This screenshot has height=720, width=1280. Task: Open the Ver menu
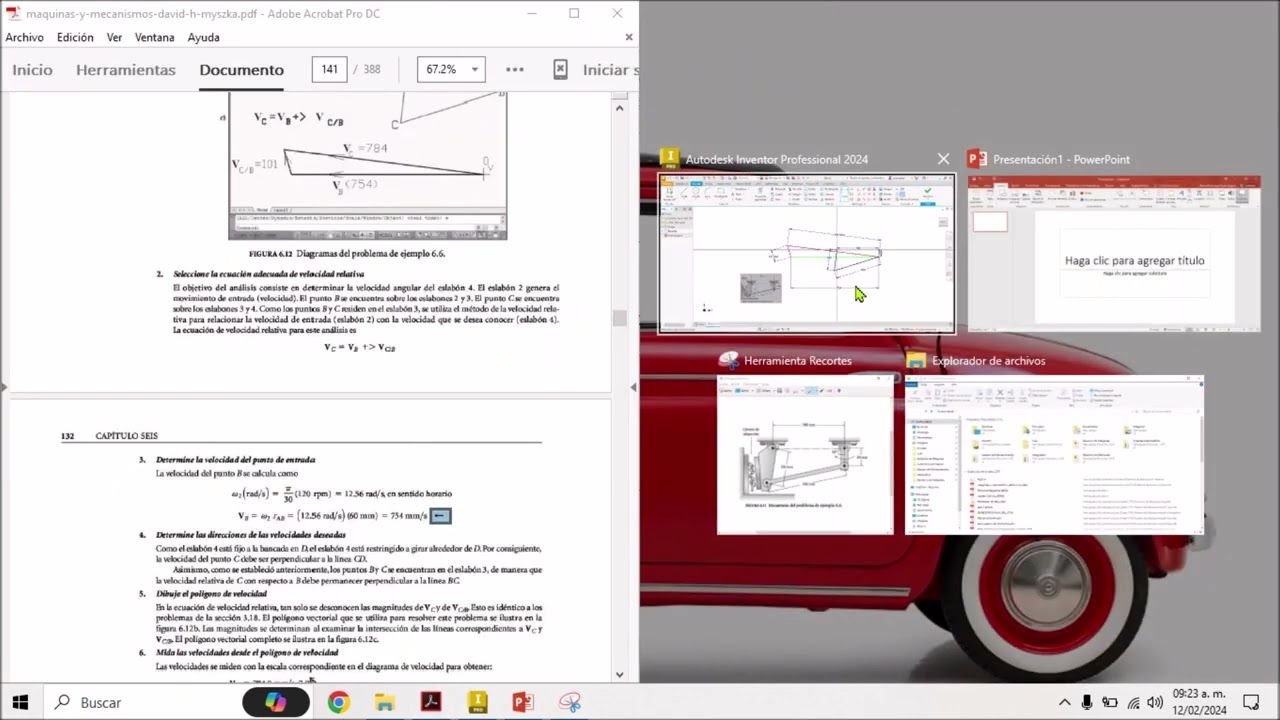114,37
